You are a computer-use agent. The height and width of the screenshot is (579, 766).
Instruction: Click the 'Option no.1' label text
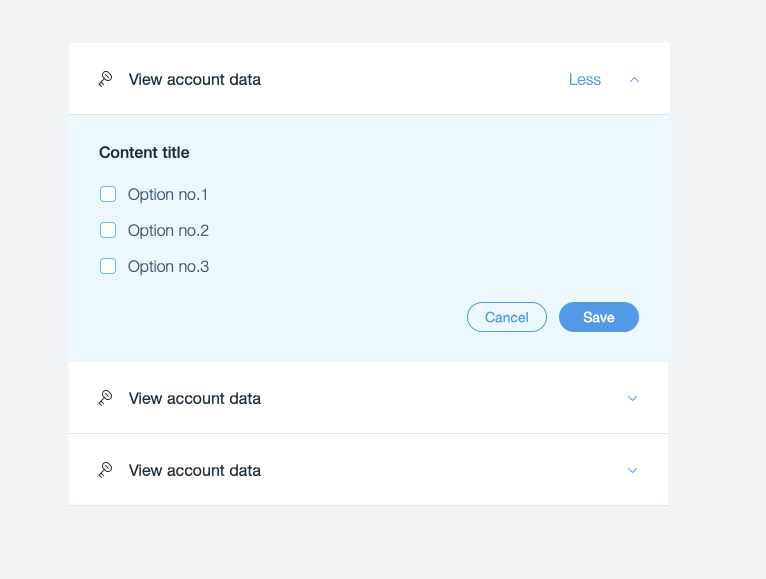click(168, 194)
